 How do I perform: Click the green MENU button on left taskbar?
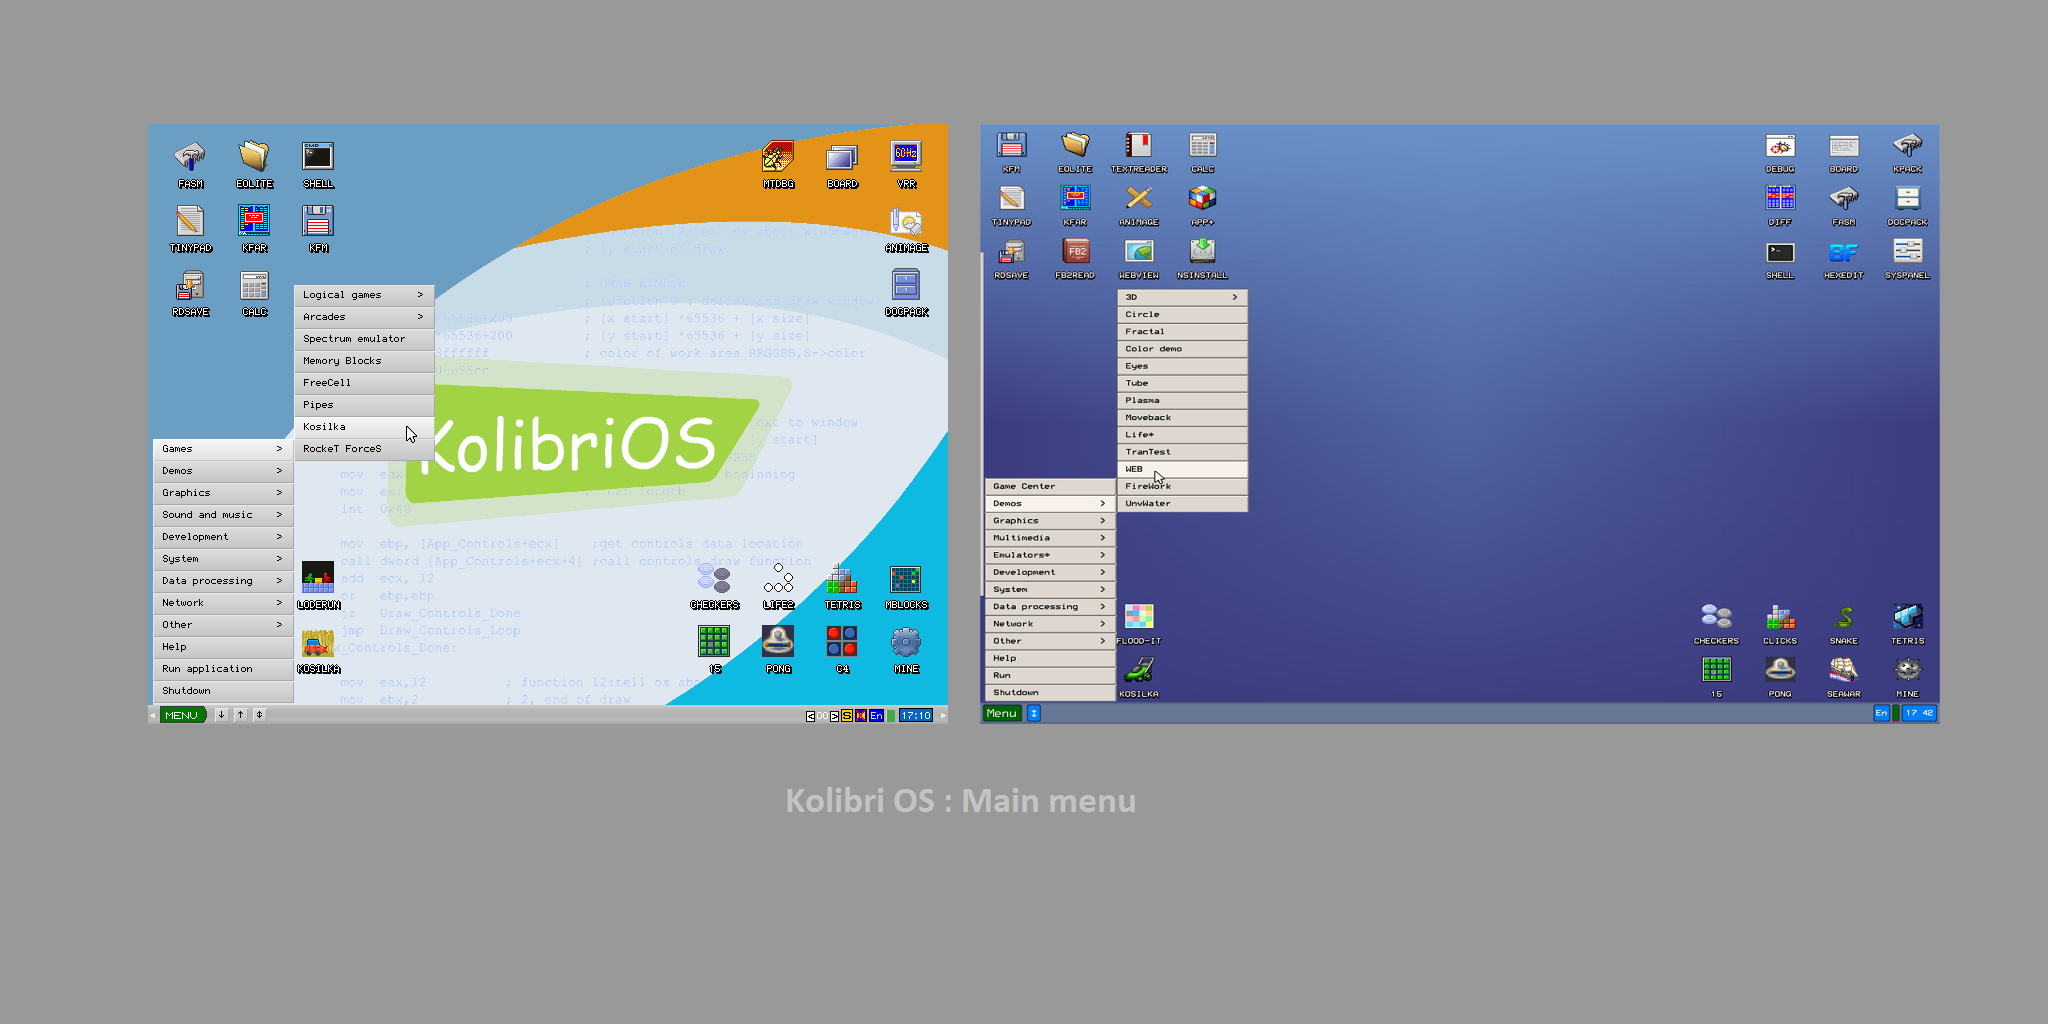182,715
